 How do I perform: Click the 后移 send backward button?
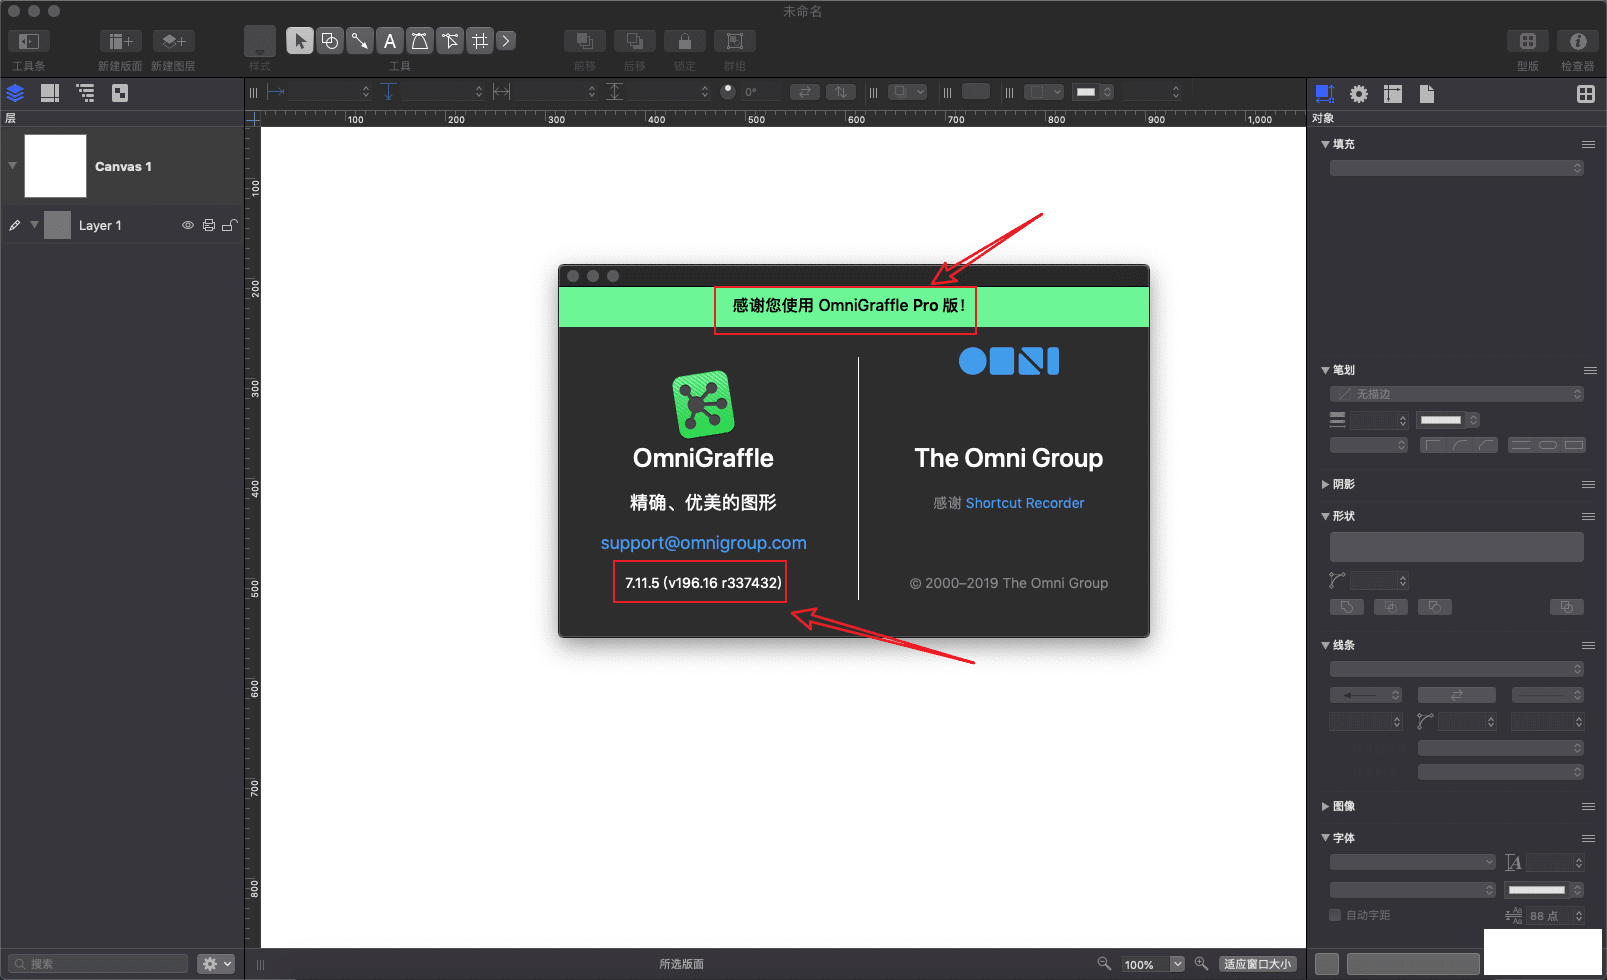click(635, 41)
